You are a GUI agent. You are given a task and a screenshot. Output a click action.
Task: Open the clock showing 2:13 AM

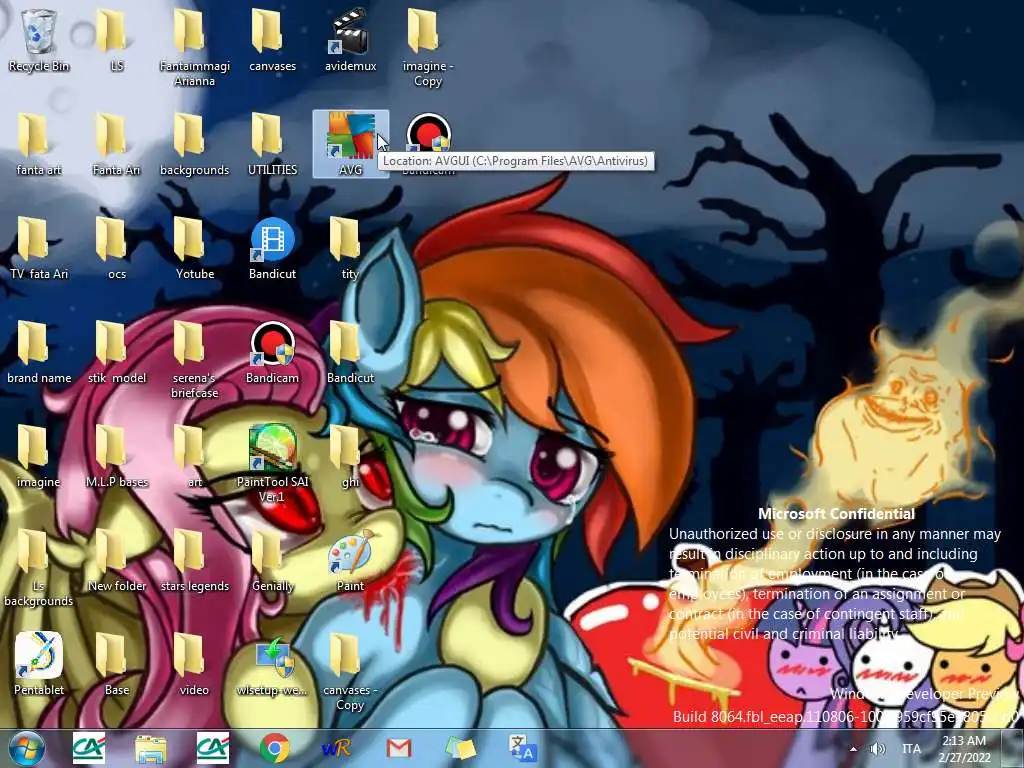point(964,749)
